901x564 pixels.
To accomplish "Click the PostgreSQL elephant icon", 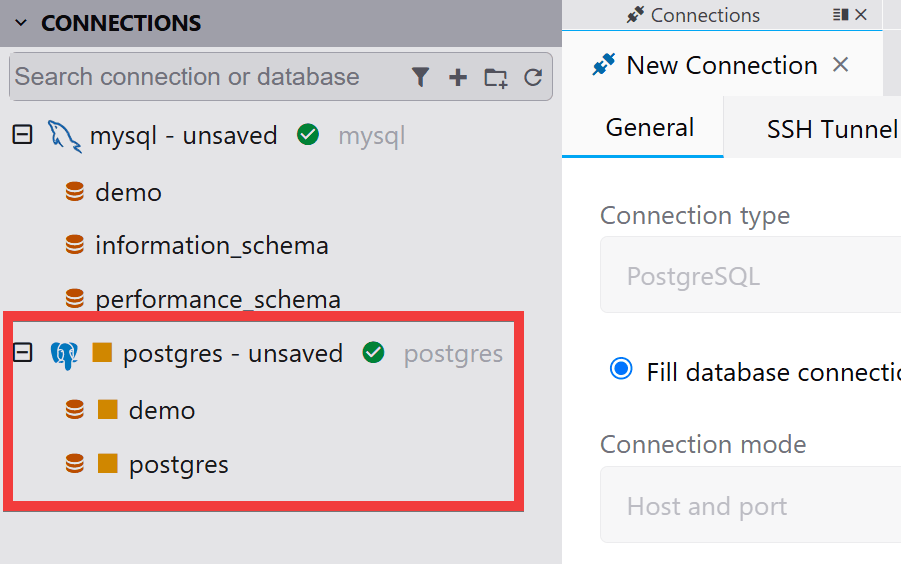I will 64,355.
